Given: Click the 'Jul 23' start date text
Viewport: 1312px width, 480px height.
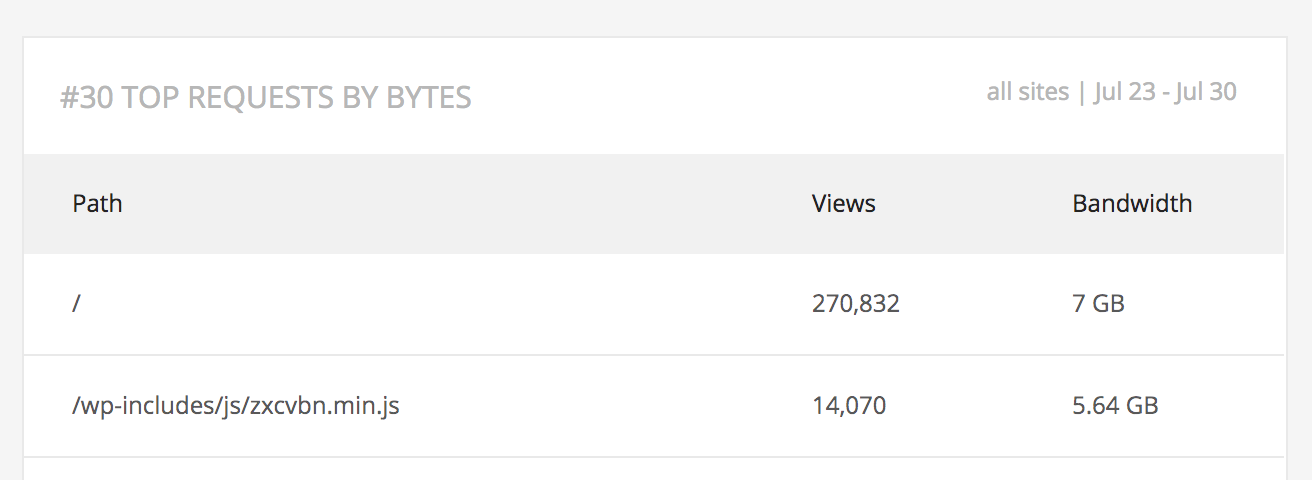Looking at the screenshot, I should coord(1123,92).
